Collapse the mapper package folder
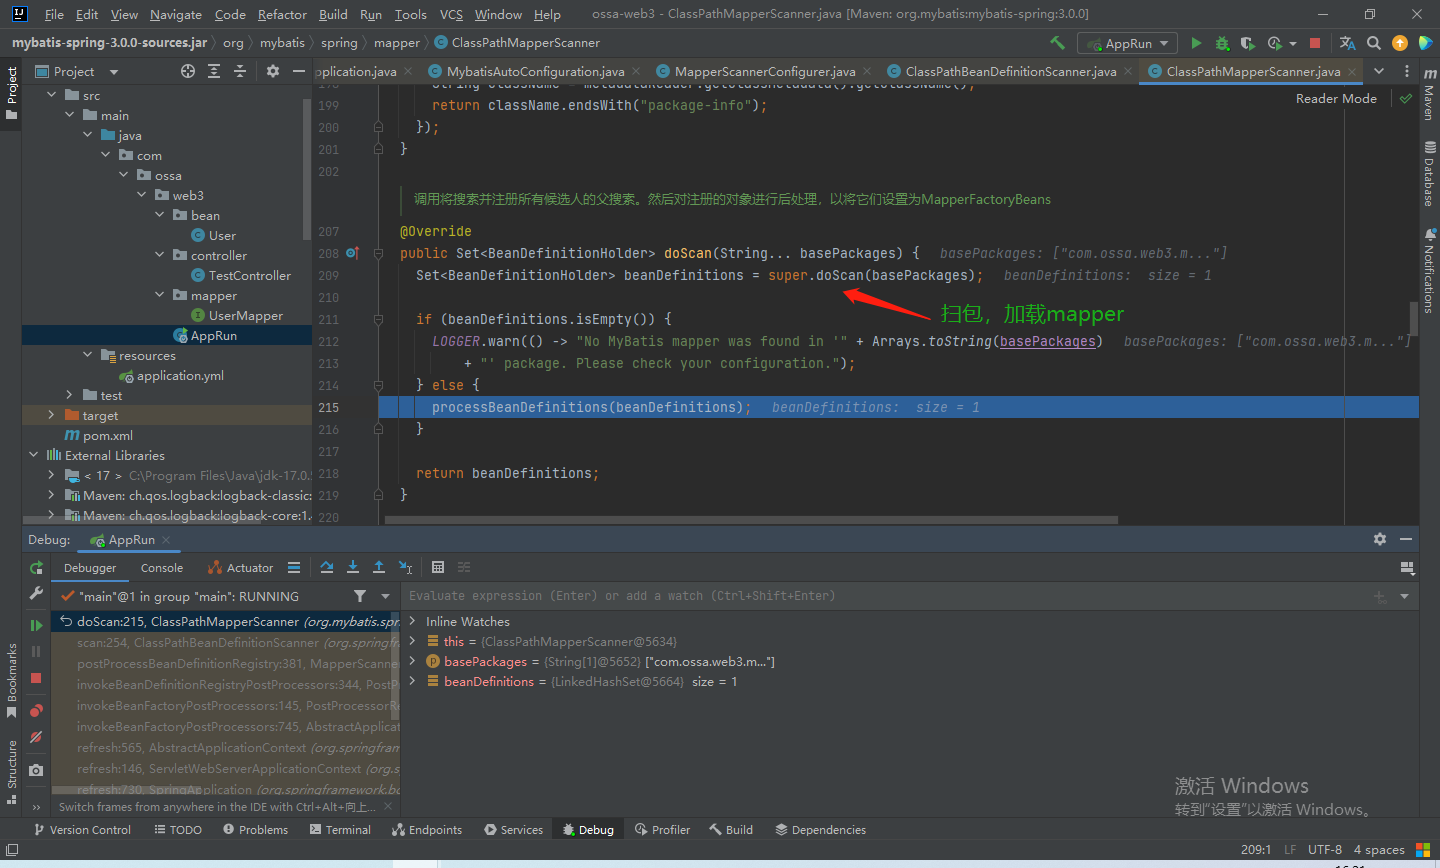The width and height of the screenshot is (1440, 868). (160, 295)
